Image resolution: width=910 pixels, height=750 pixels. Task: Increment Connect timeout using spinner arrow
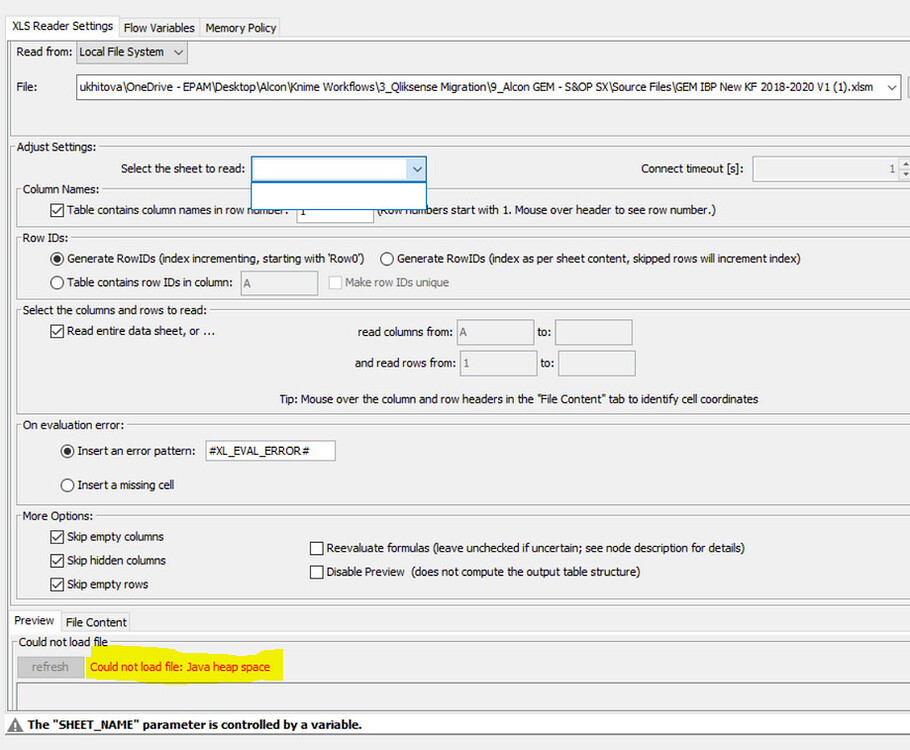904,164
